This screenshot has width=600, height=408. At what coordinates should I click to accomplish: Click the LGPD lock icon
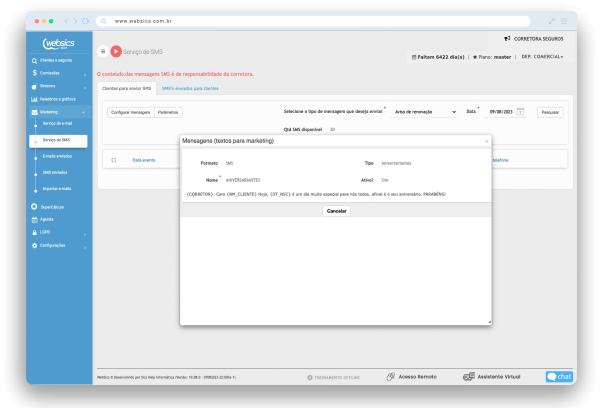coord(34,232)
